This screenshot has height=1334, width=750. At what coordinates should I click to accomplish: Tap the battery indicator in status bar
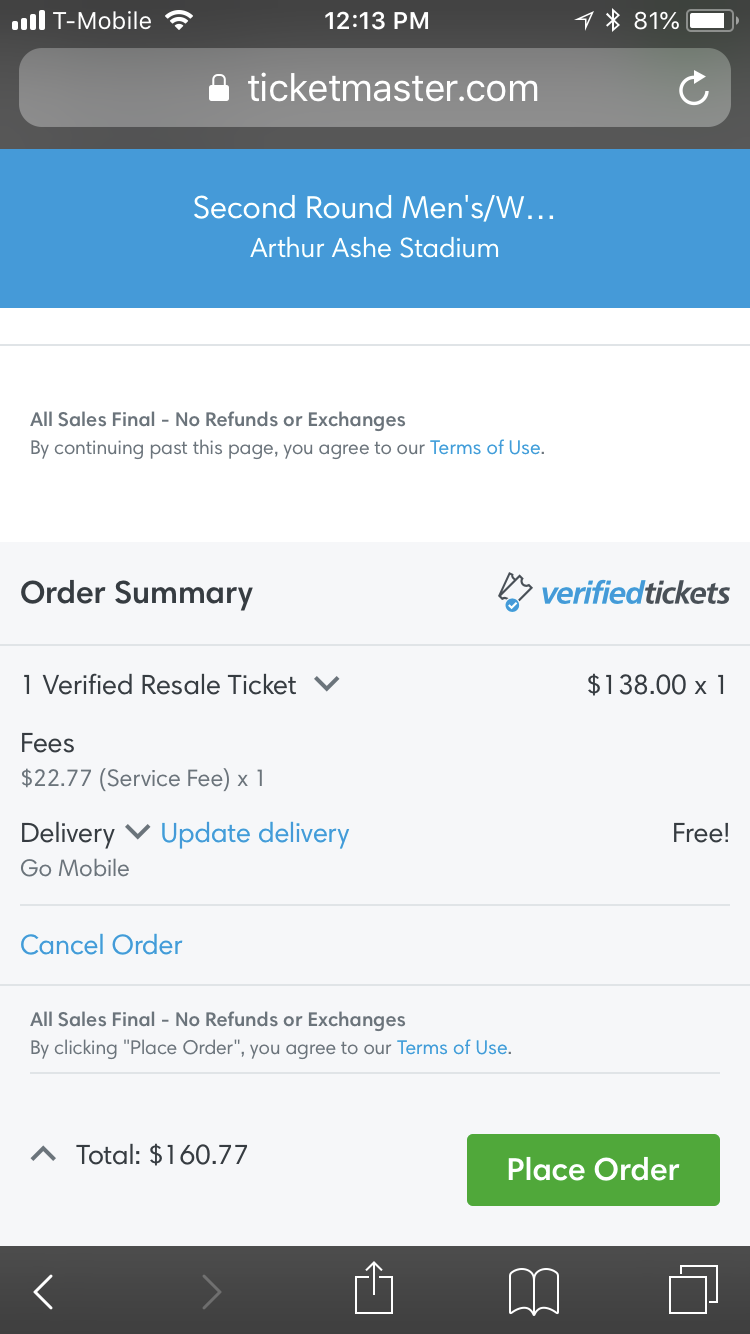coord(712,21)
